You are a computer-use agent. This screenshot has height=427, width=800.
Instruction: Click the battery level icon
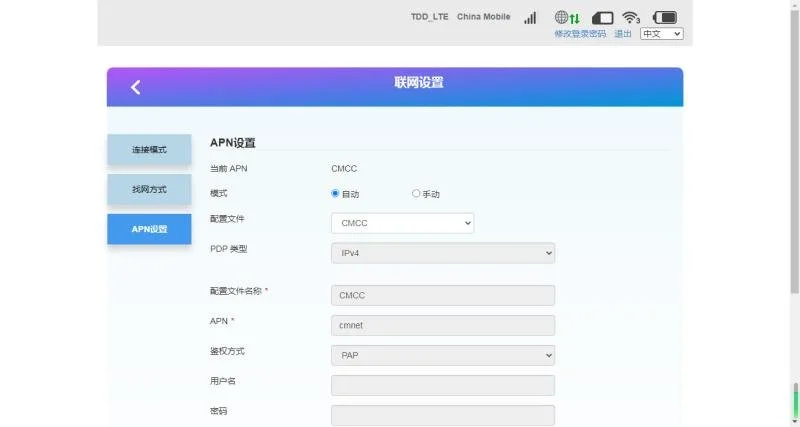coord(665,17)
